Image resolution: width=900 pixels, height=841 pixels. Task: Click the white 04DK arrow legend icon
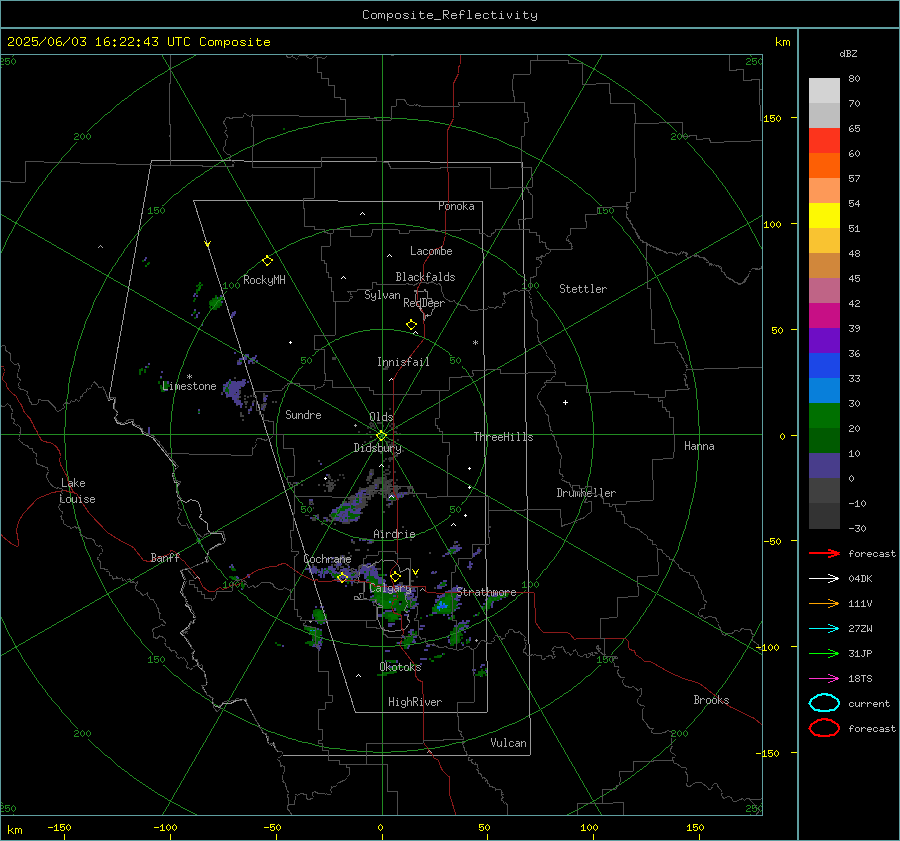(824, 578)
